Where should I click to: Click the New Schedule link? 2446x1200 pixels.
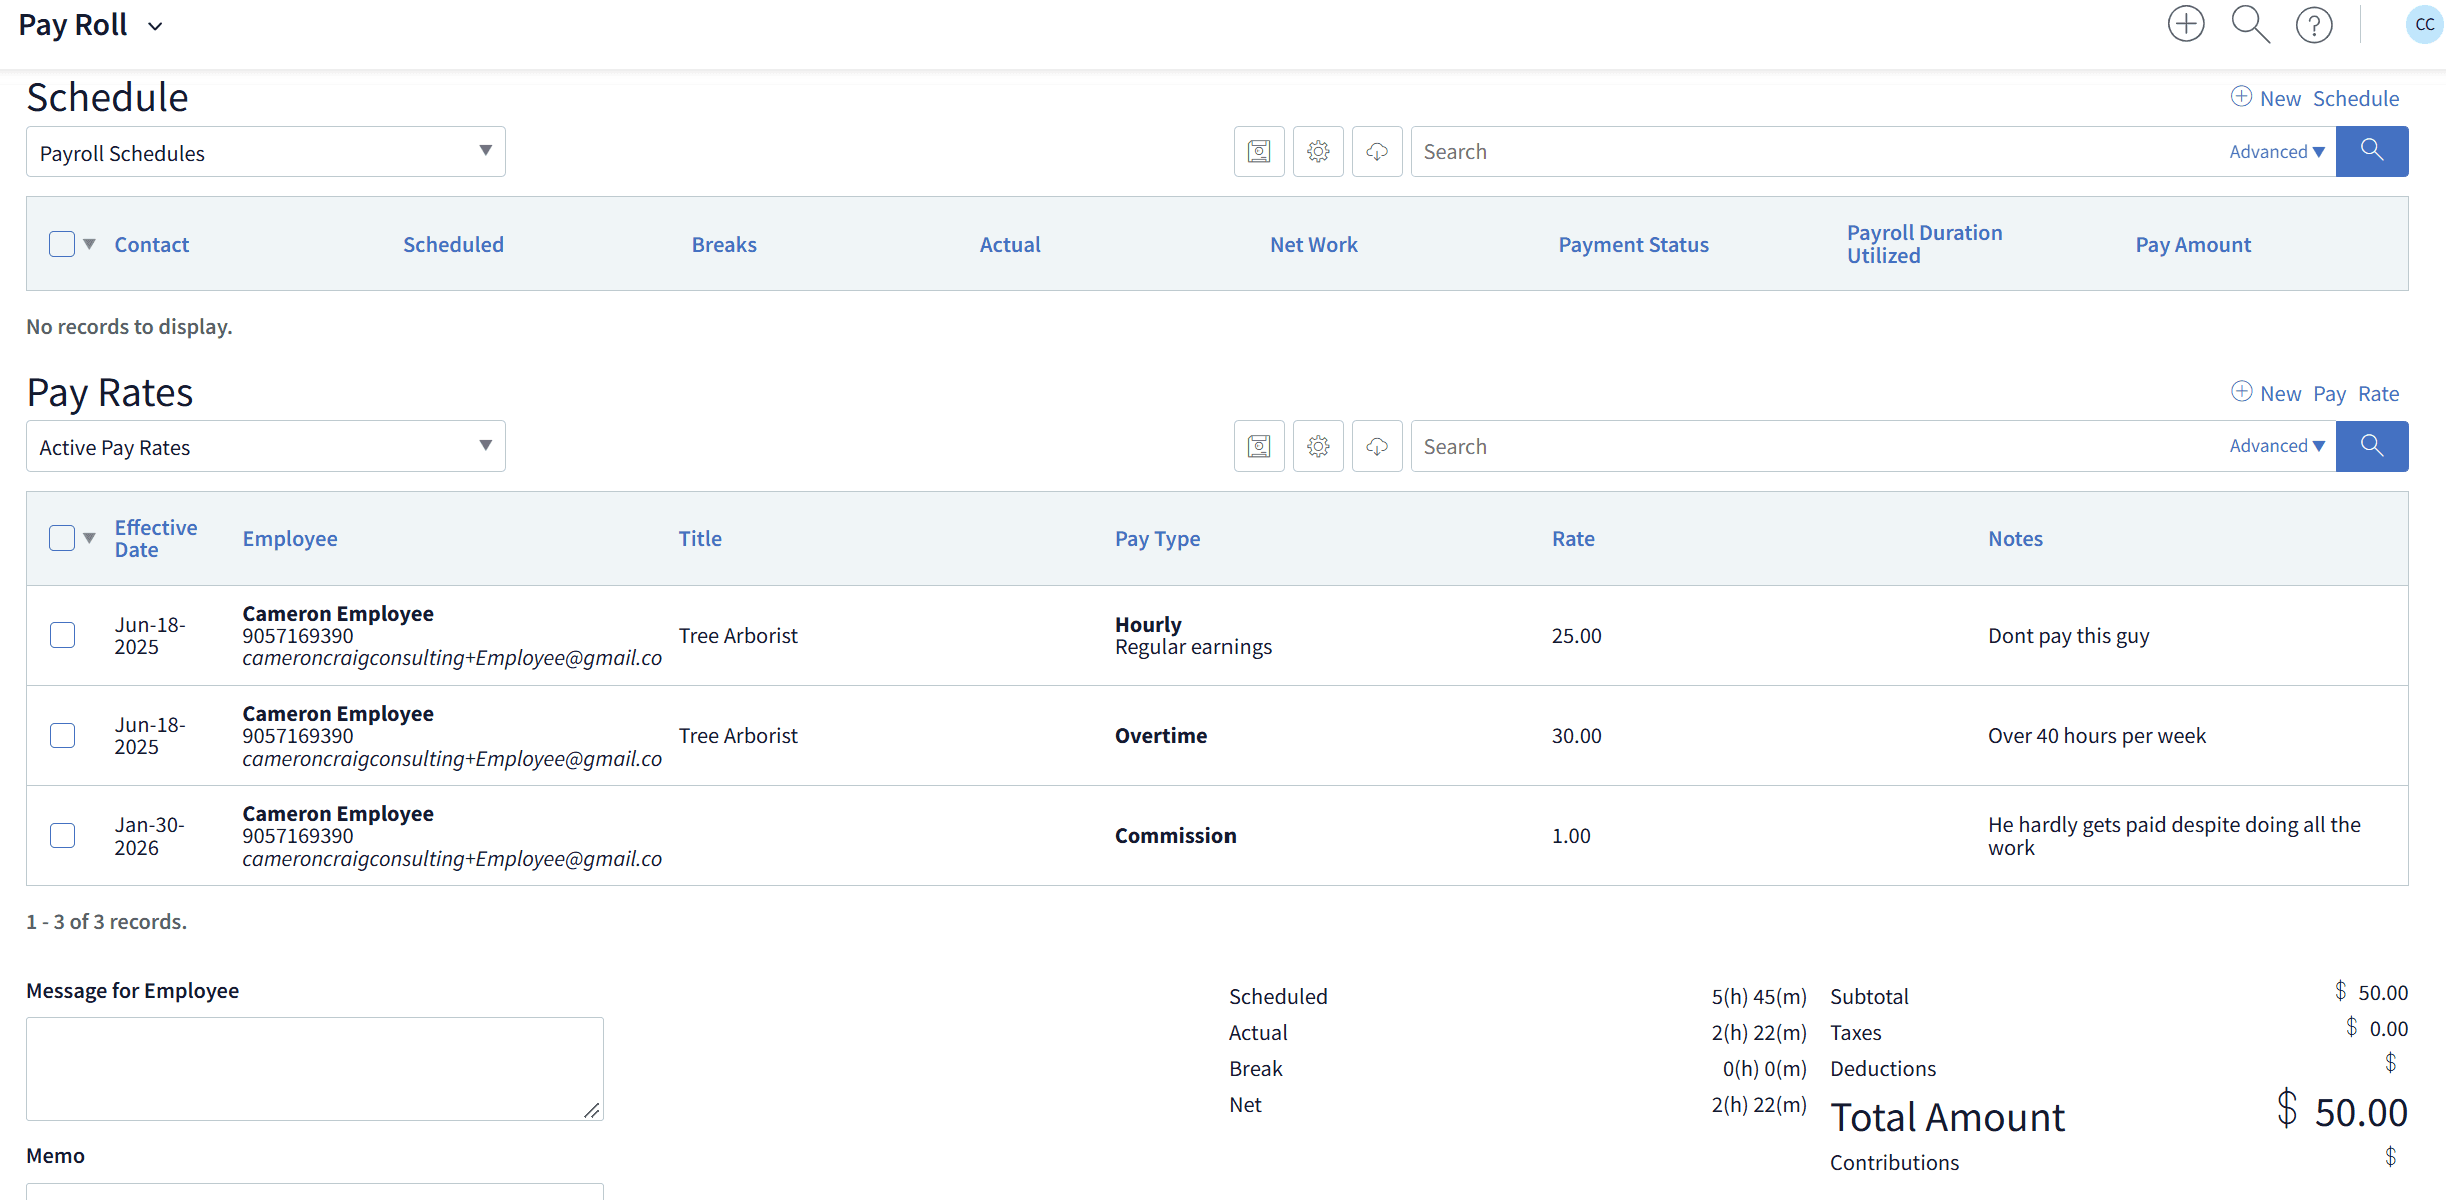click(2316, 98)
